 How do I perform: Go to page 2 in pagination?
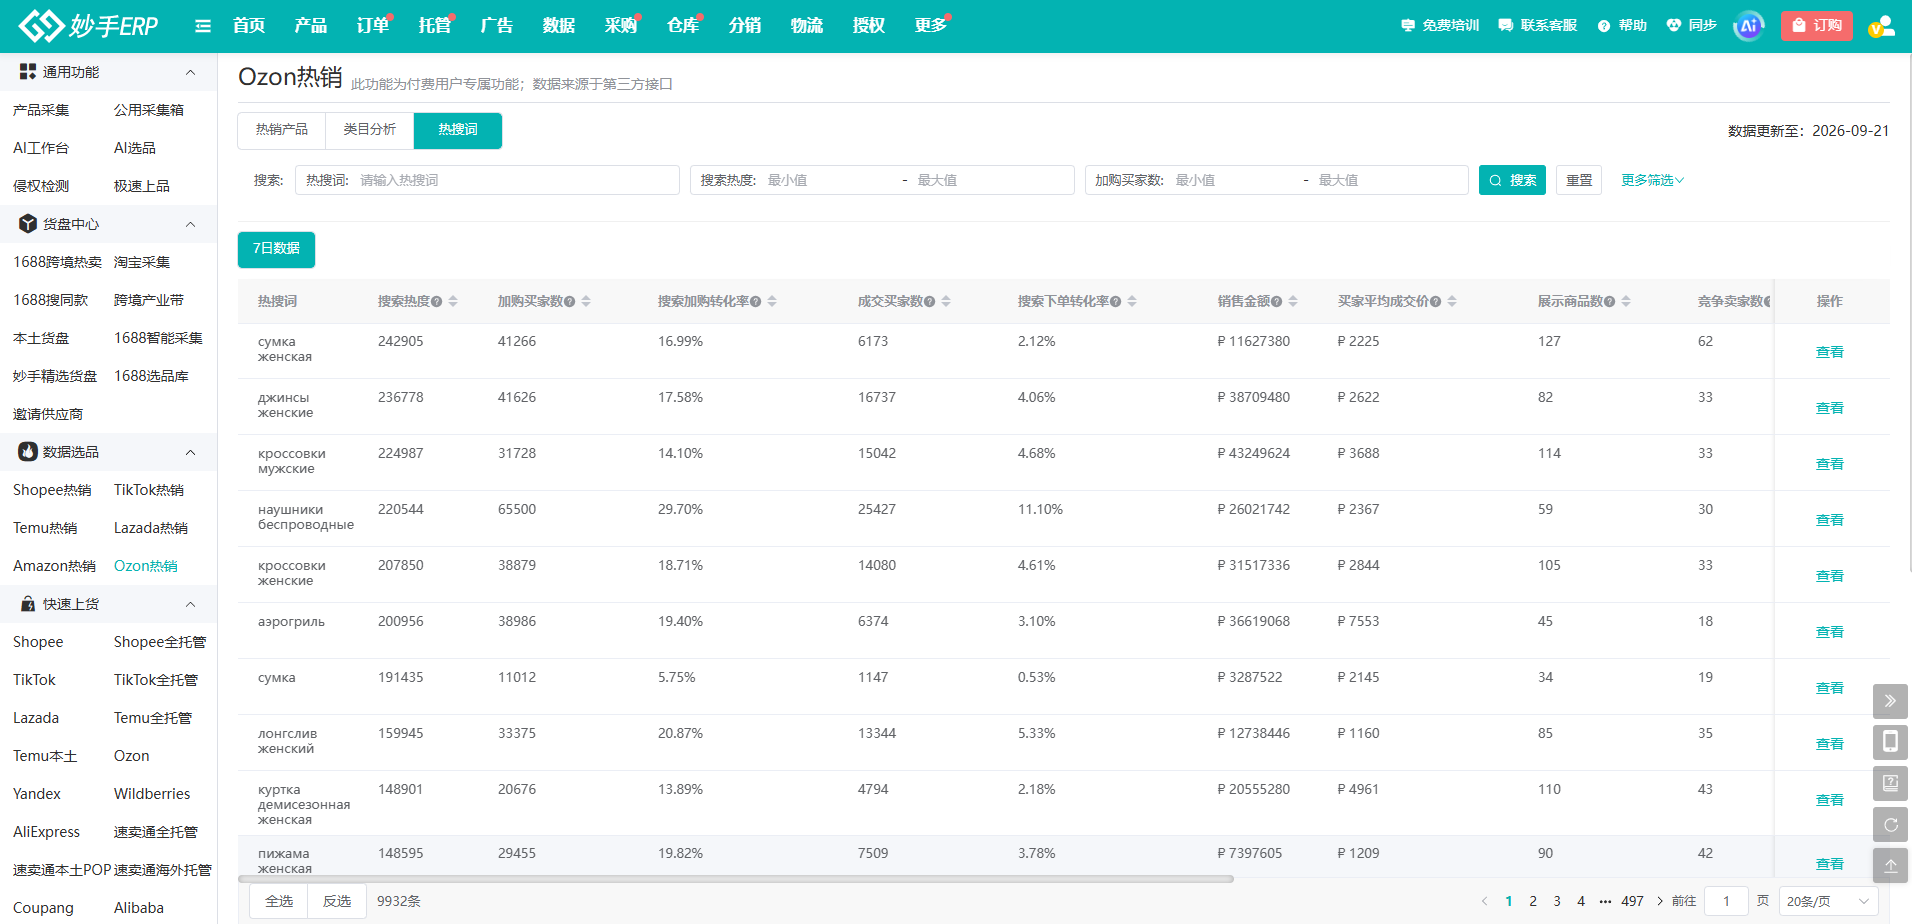click(x=1533, y=901)
